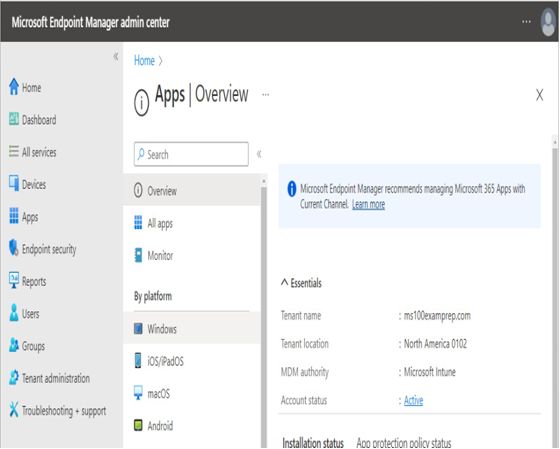Click the Apps menu vertical scrollbar

pyautogui.click(x=264, y=314)
